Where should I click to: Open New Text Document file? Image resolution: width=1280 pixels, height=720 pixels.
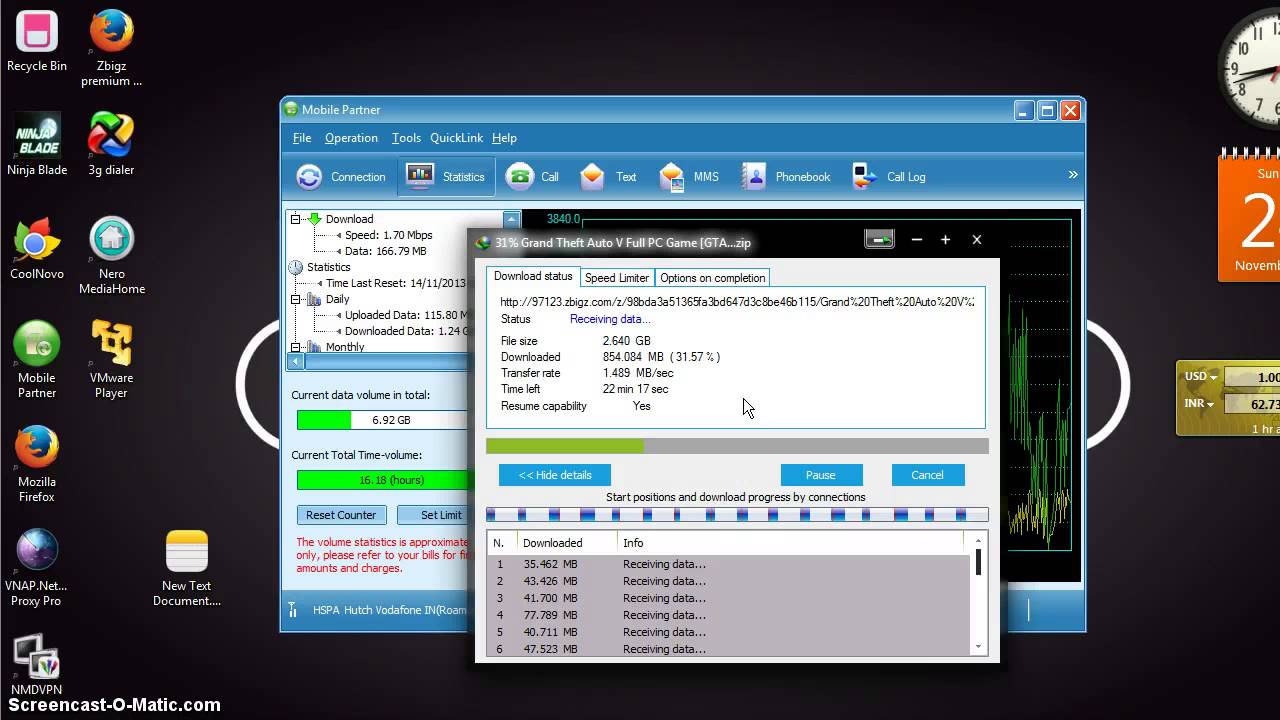coord(187,568)
